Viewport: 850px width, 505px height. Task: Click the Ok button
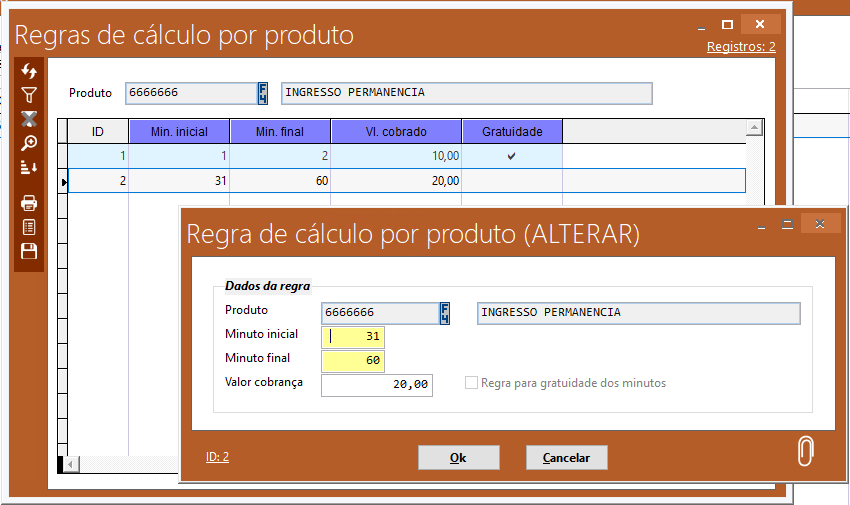click(459, 458)
